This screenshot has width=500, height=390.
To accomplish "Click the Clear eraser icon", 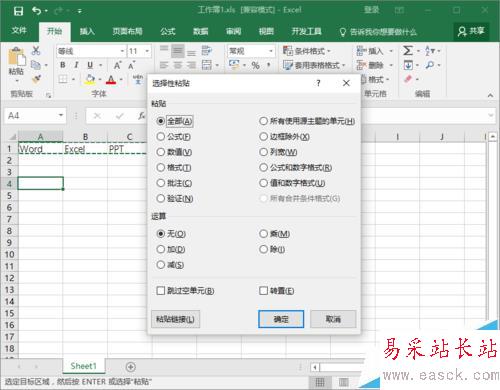I will 408,79.
